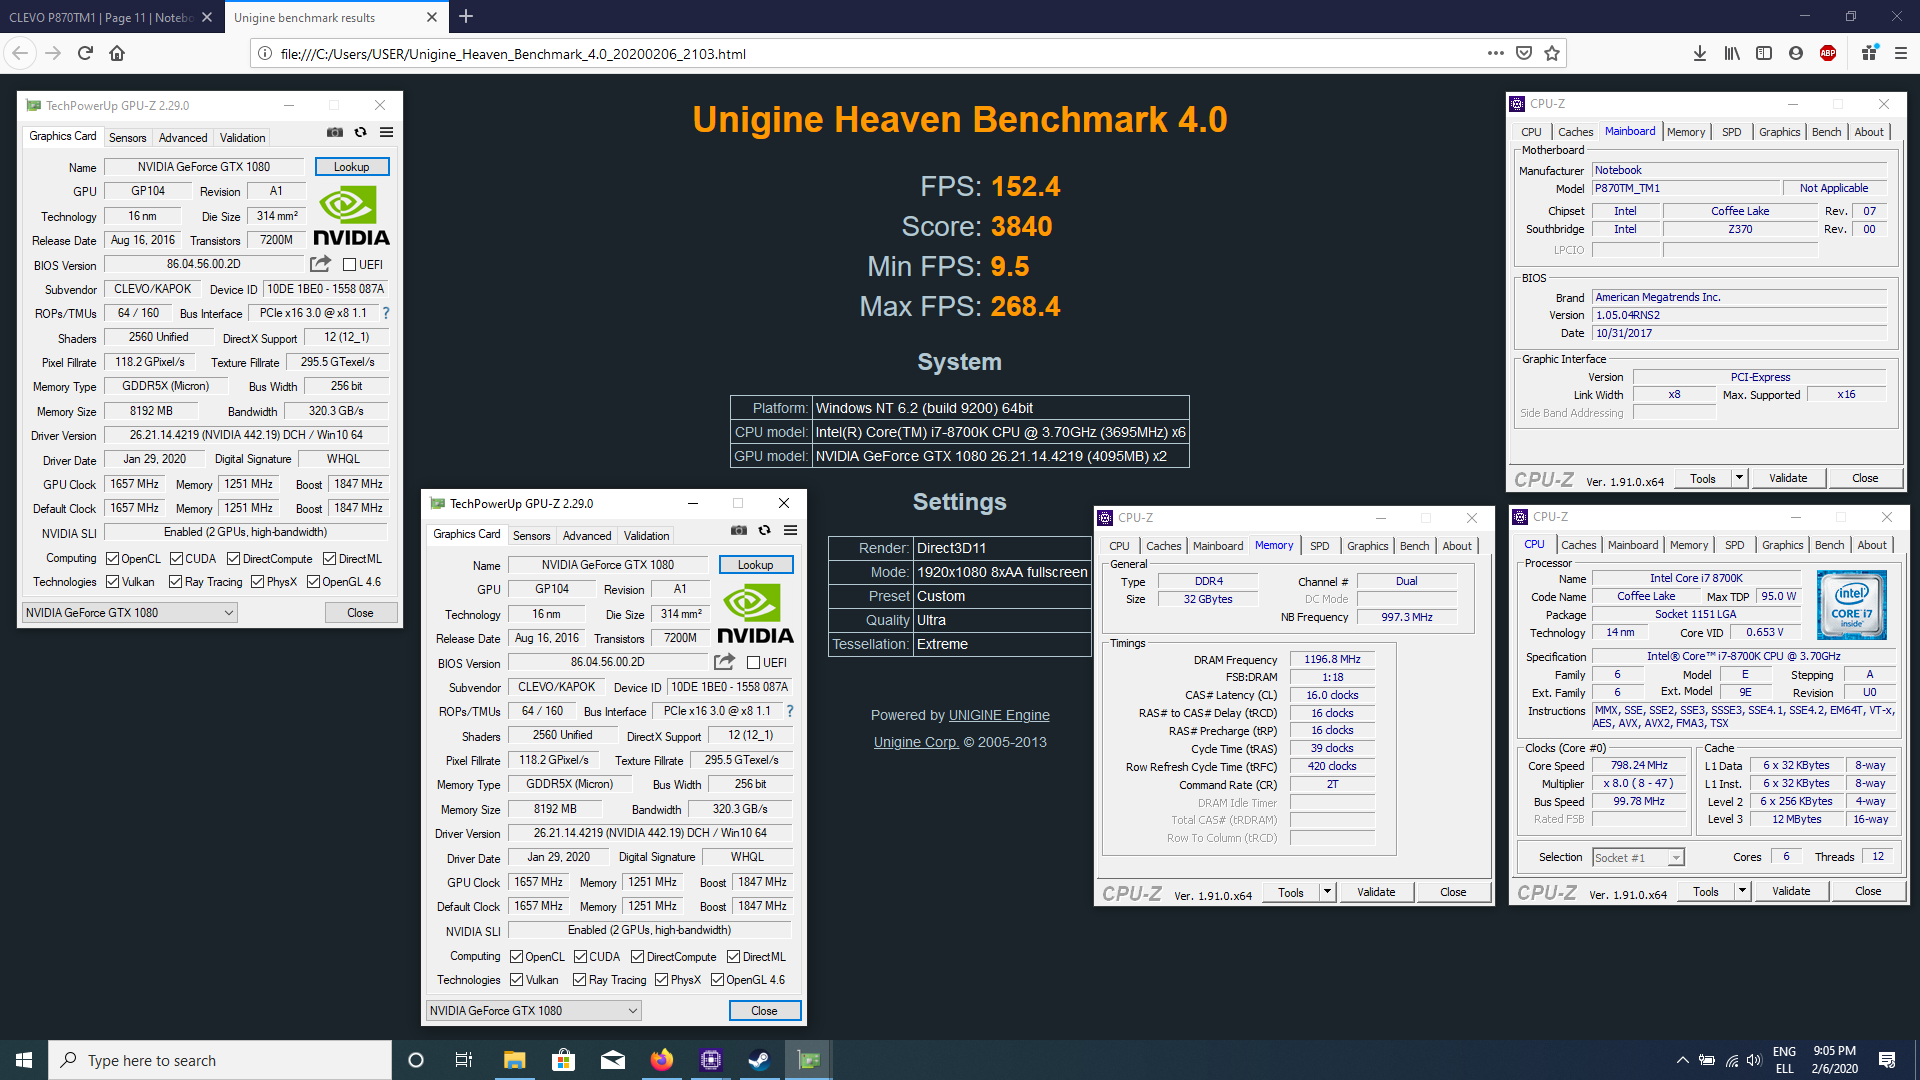Click Validate in Mainboard CPU-Z window
The height and width of the screenshot is (1080, 1920).
(1788, 478)
